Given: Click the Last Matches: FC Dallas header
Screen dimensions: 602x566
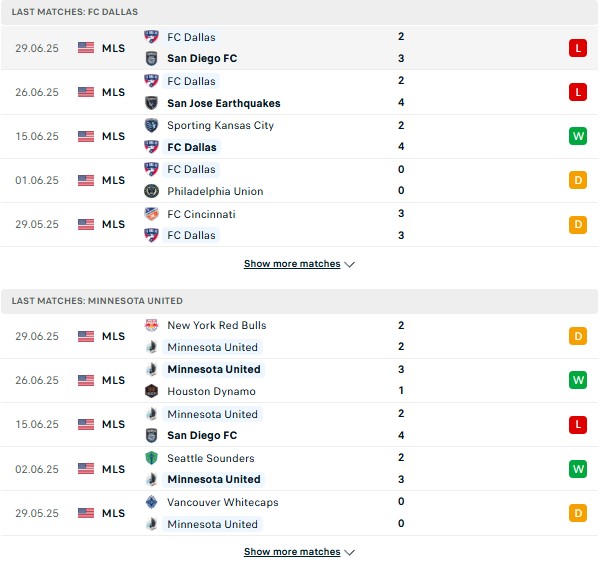Looking at the screenshot, I should (x=75, y=12).
